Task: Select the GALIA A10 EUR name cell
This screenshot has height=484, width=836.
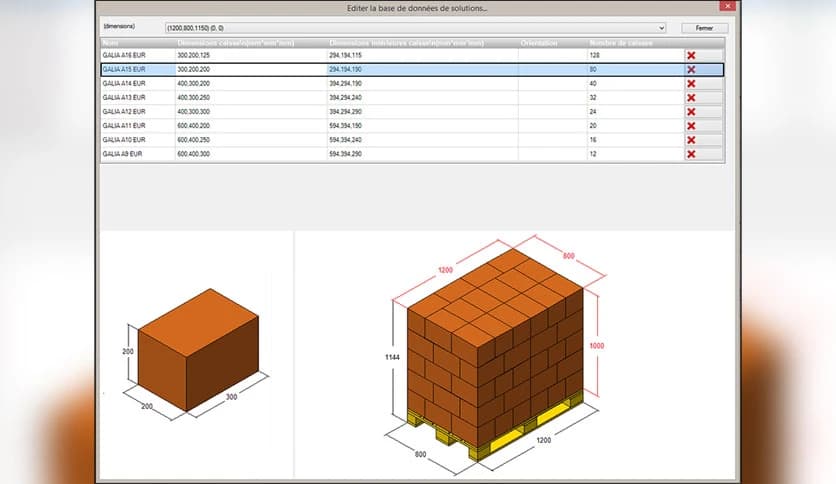Action: point(138,140)
